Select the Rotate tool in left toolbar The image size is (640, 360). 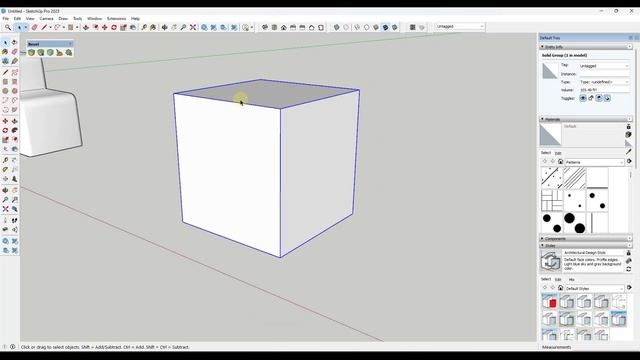click(x=5, y=130)
